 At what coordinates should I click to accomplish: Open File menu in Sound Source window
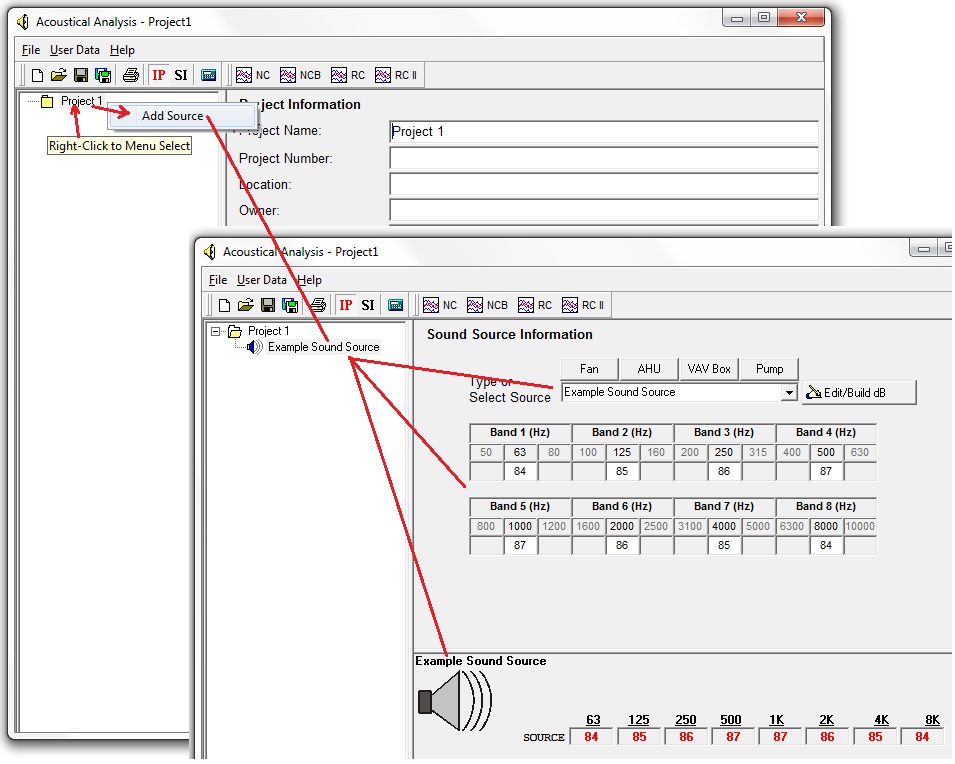coord(218,280)
